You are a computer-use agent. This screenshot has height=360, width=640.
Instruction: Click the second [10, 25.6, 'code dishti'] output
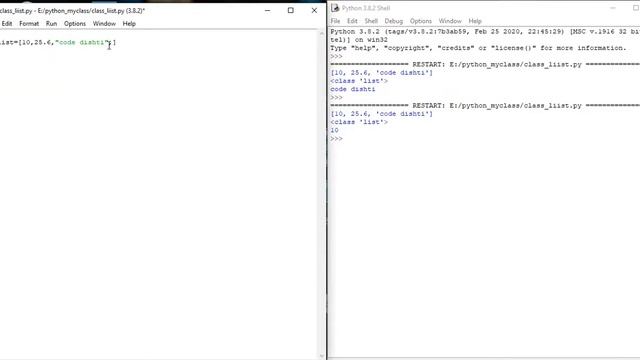pyautogui.click(x=381, y=114)
